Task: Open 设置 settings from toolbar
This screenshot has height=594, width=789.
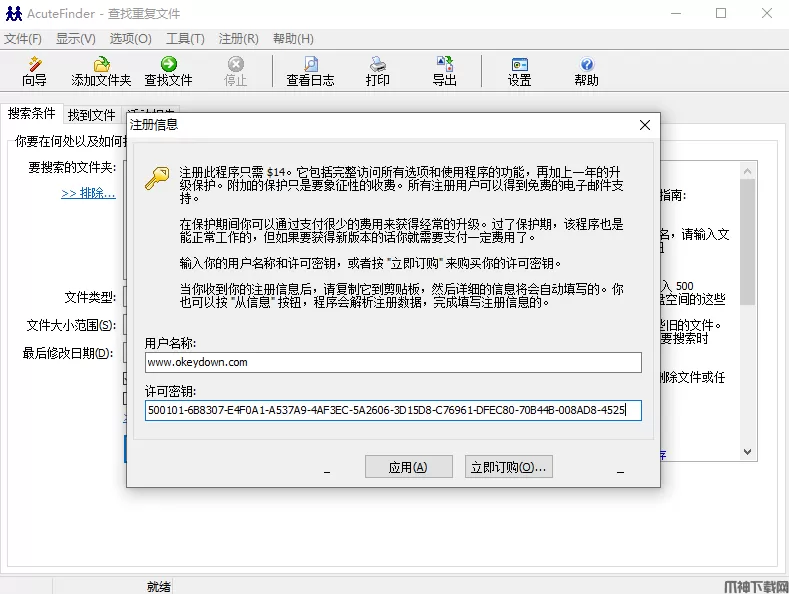Action: click(519, 71)
